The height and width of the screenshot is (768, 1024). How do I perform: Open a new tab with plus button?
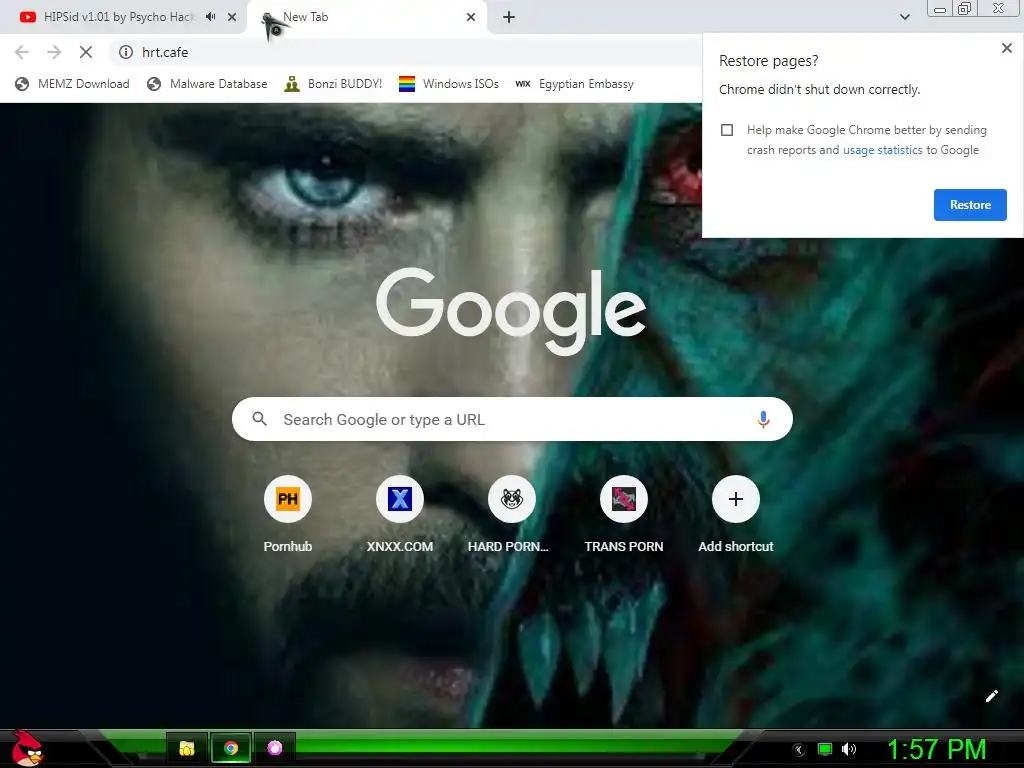point(509,17)
